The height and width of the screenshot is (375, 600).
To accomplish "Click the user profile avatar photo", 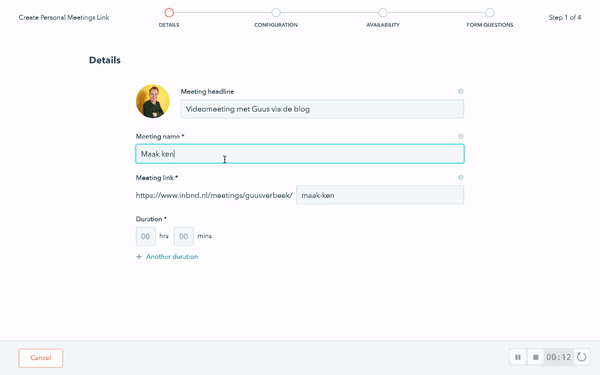I will click(153, 101).
